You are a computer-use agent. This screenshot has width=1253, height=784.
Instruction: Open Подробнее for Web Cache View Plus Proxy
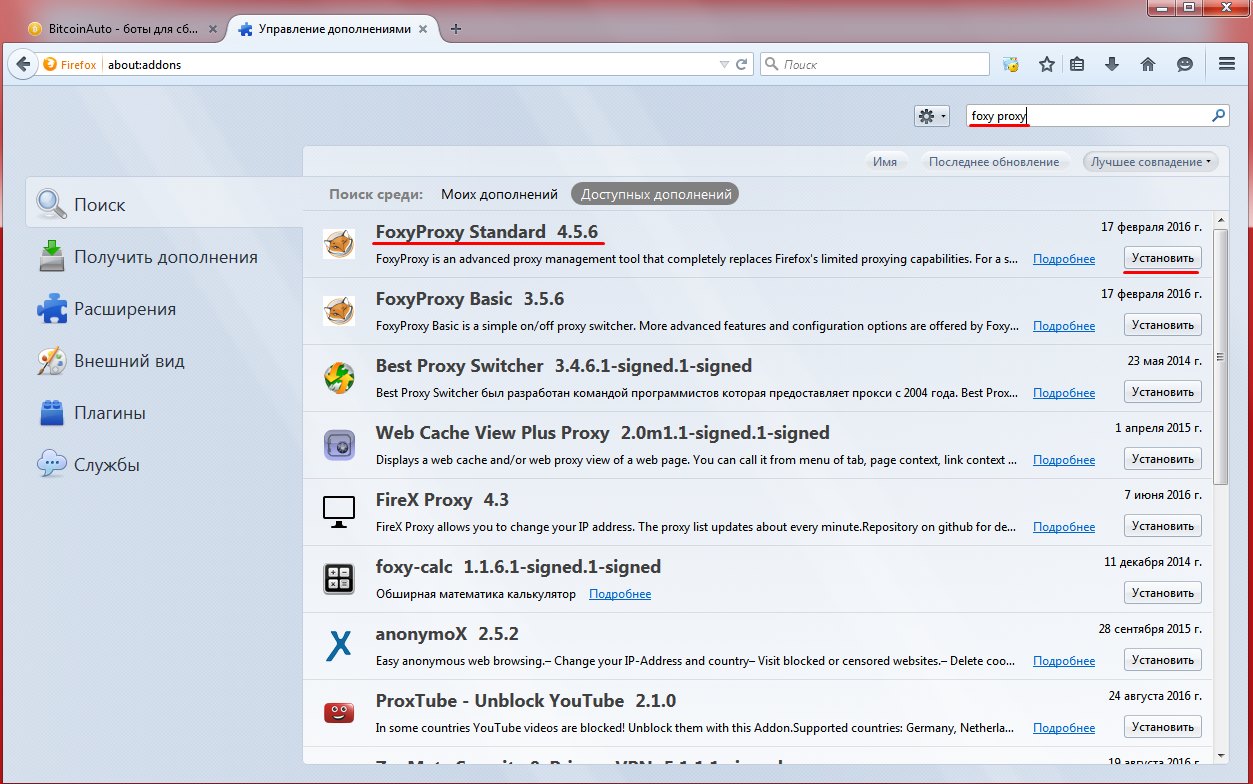[1064, 460]
